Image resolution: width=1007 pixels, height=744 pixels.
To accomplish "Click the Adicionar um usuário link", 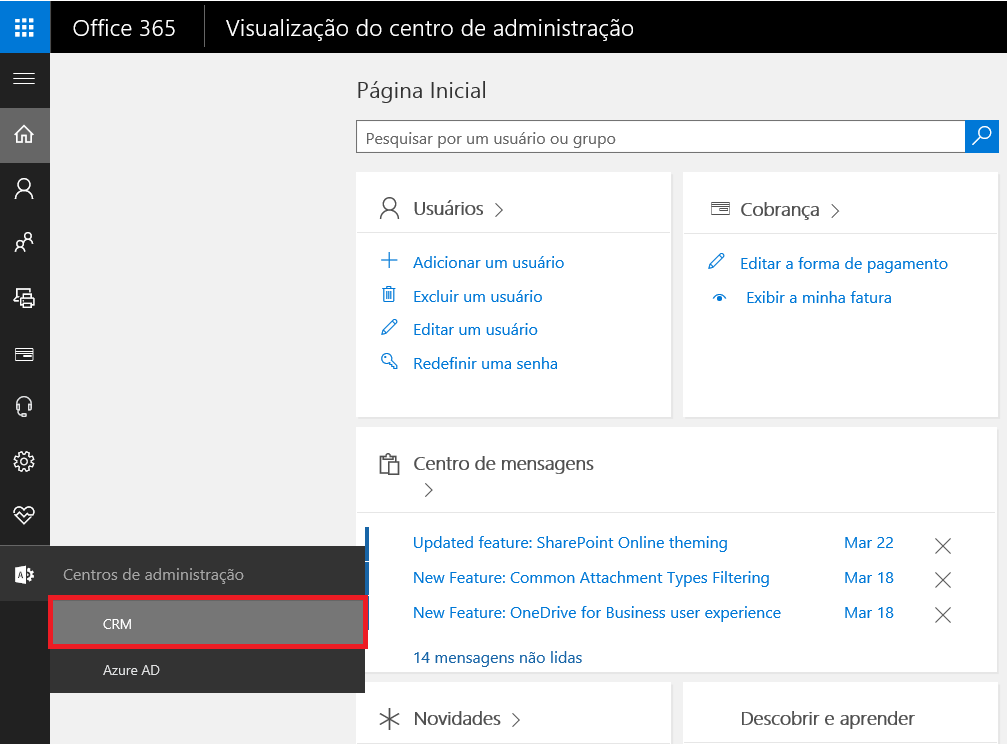I will 487,260.
